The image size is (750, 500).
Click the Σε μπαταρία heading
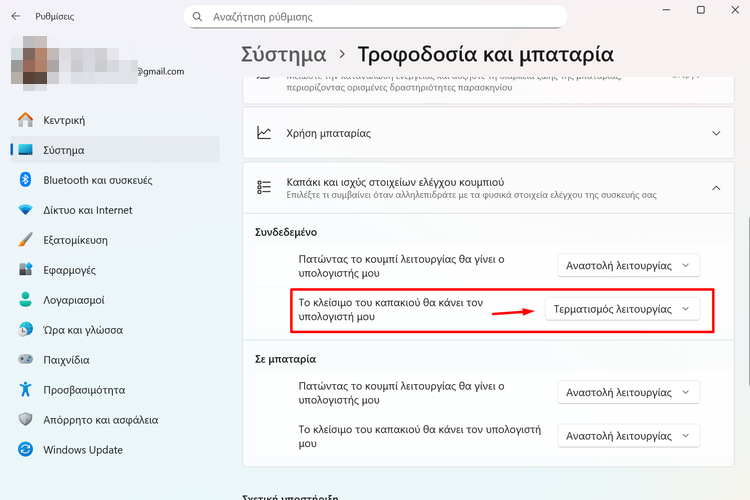tap(286, 359)
